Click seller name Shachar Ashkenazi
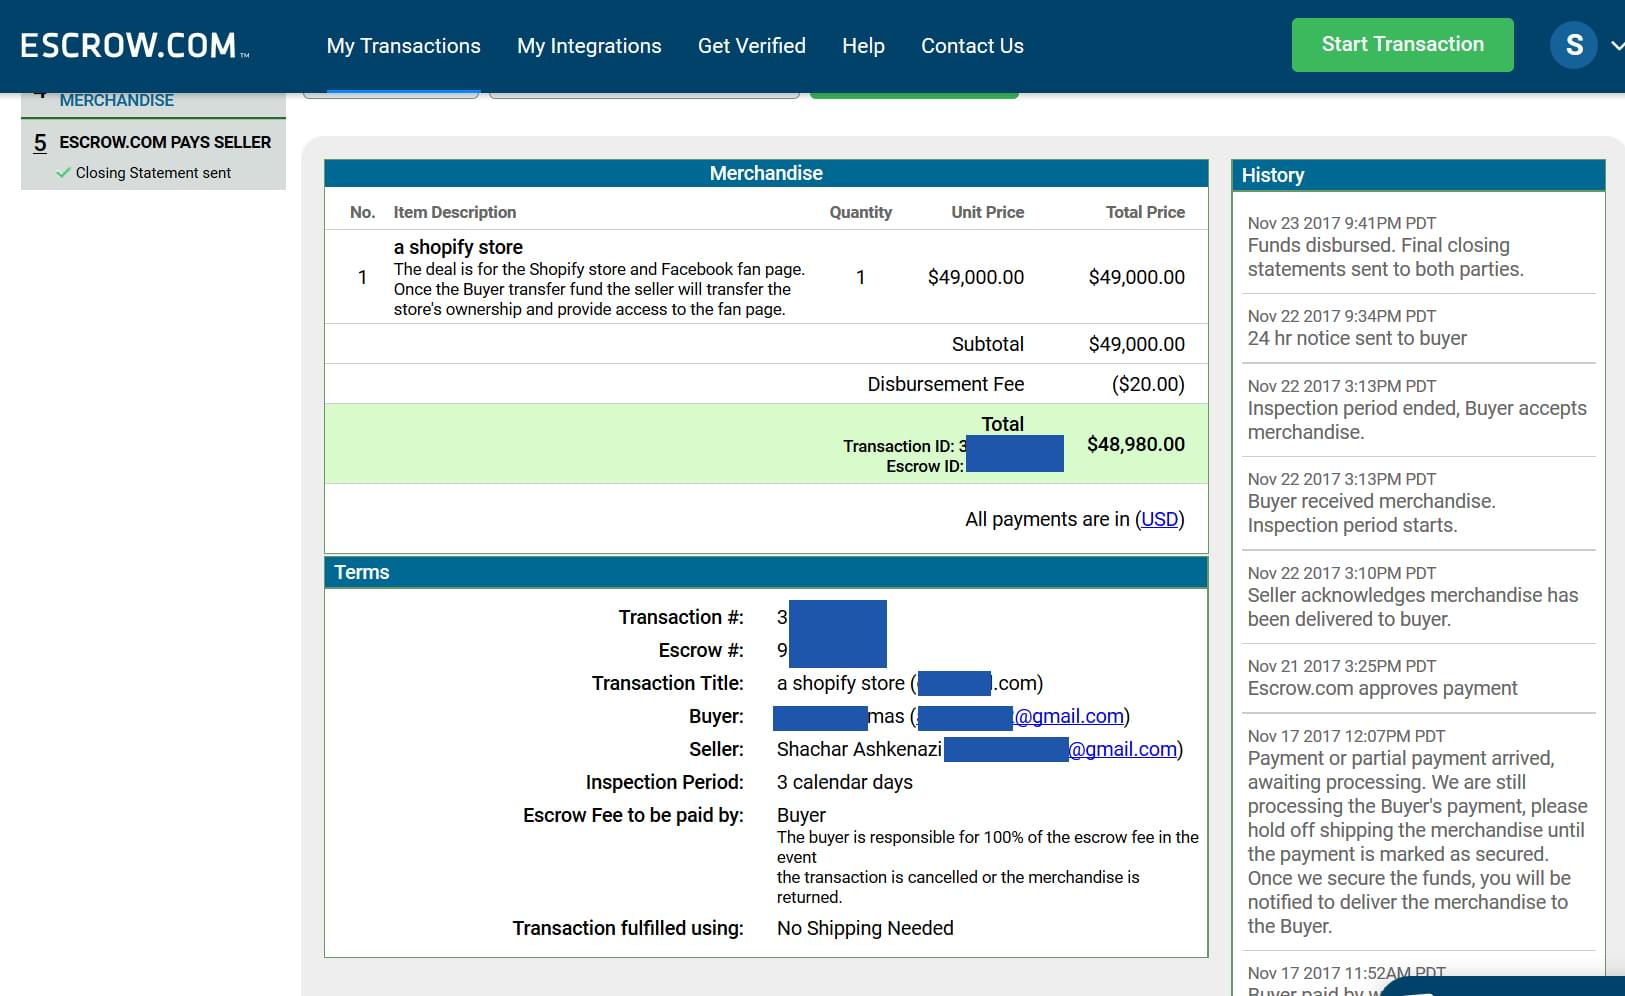This screenshot has width=1625, height=996. (x=859, y=749)
